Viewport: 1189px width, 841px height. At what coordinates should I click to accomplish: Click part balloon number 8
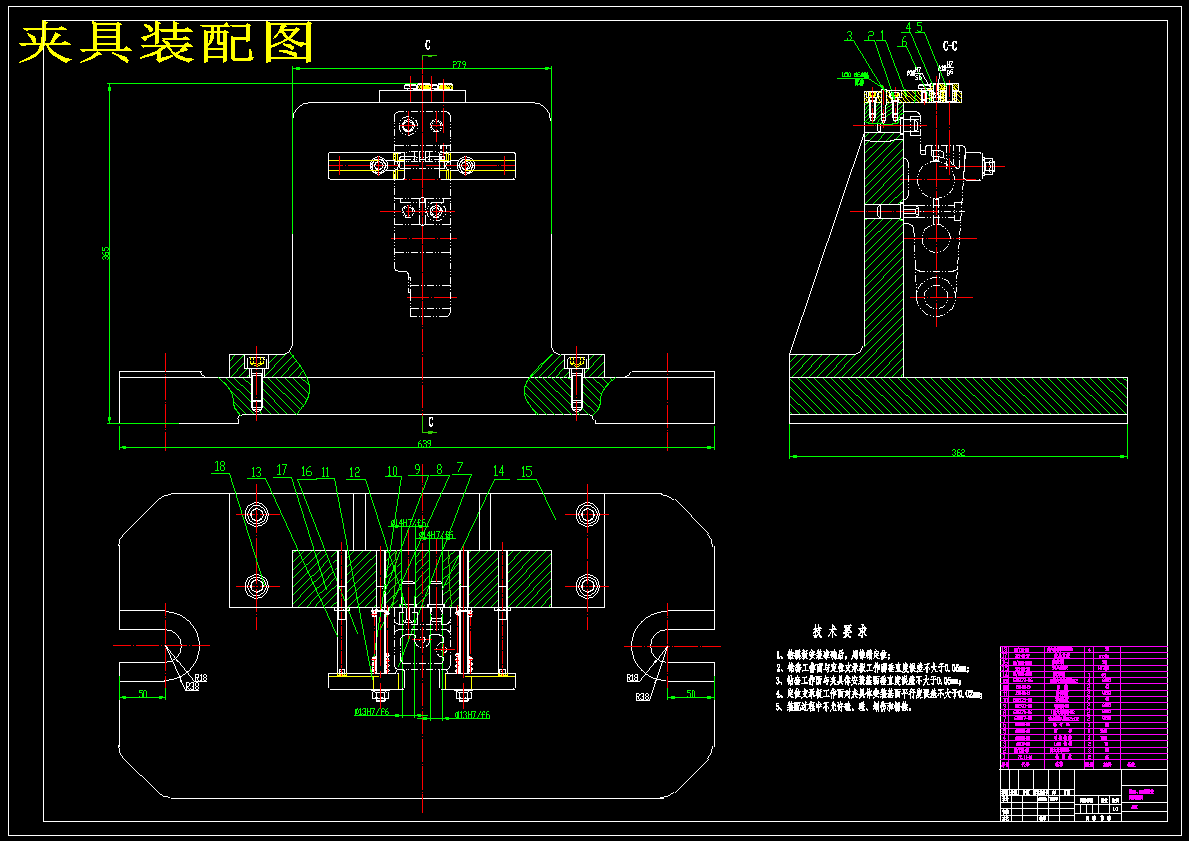pos(438,469)
